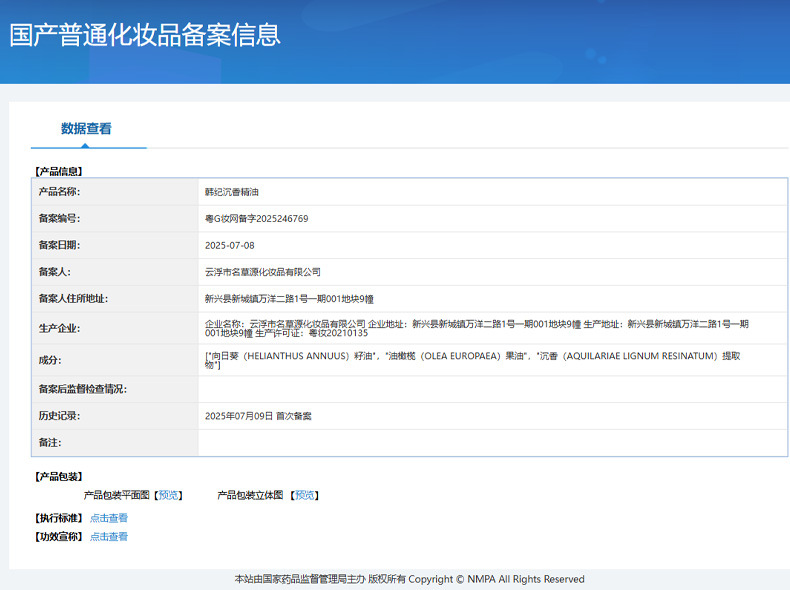Screen dimensions: 790x590
Task: Click the 国产普通化妆品备案信息 page title
Action: [x=145, y=34]
